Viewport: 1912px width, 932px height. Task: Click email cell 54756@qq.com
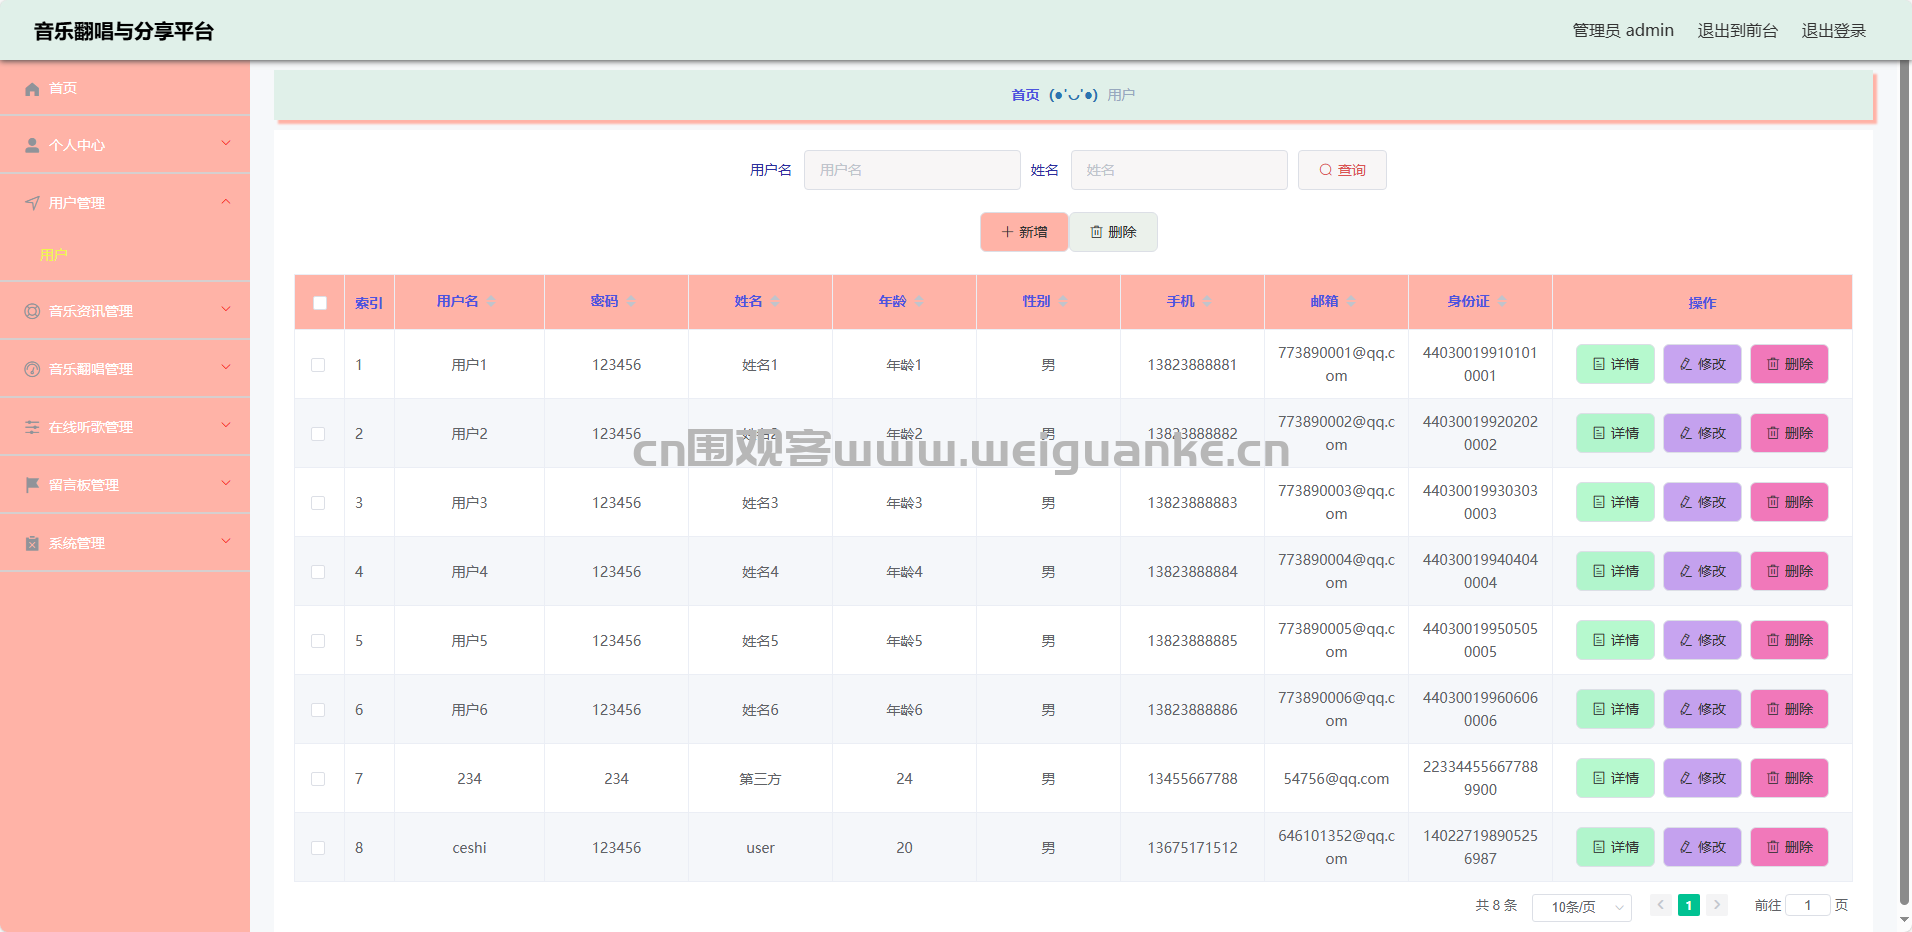pyautogui.click(x=1336, y=779)
